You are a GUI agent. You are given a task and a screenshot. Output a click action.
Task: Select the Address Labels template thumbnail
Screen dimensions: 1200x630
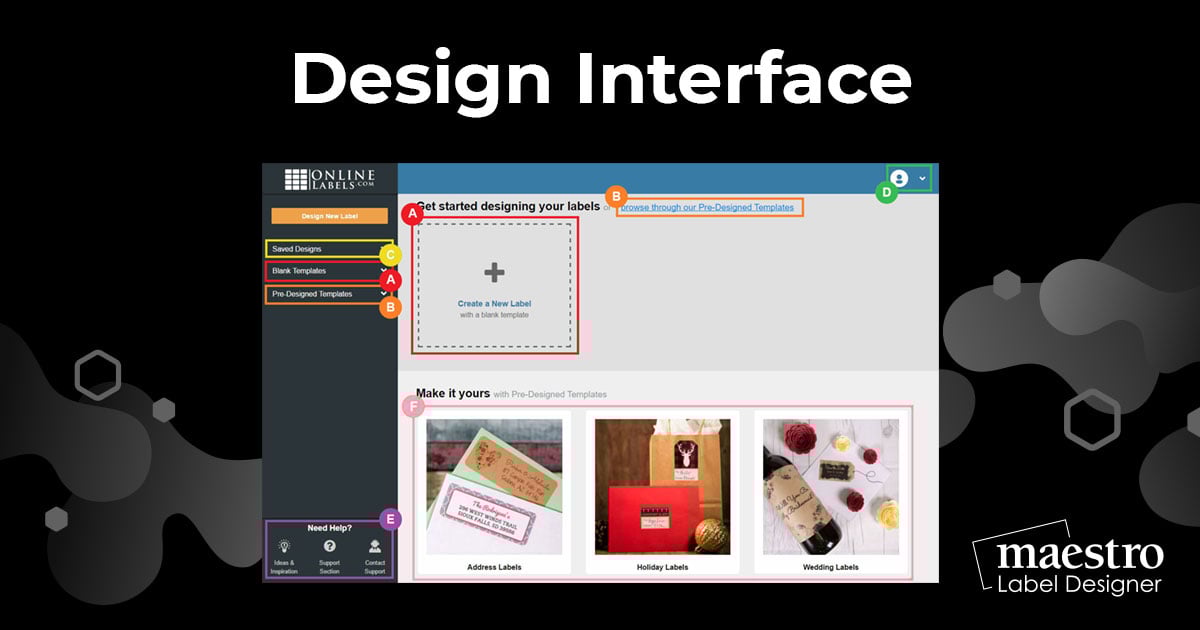[x=494, y=486]
